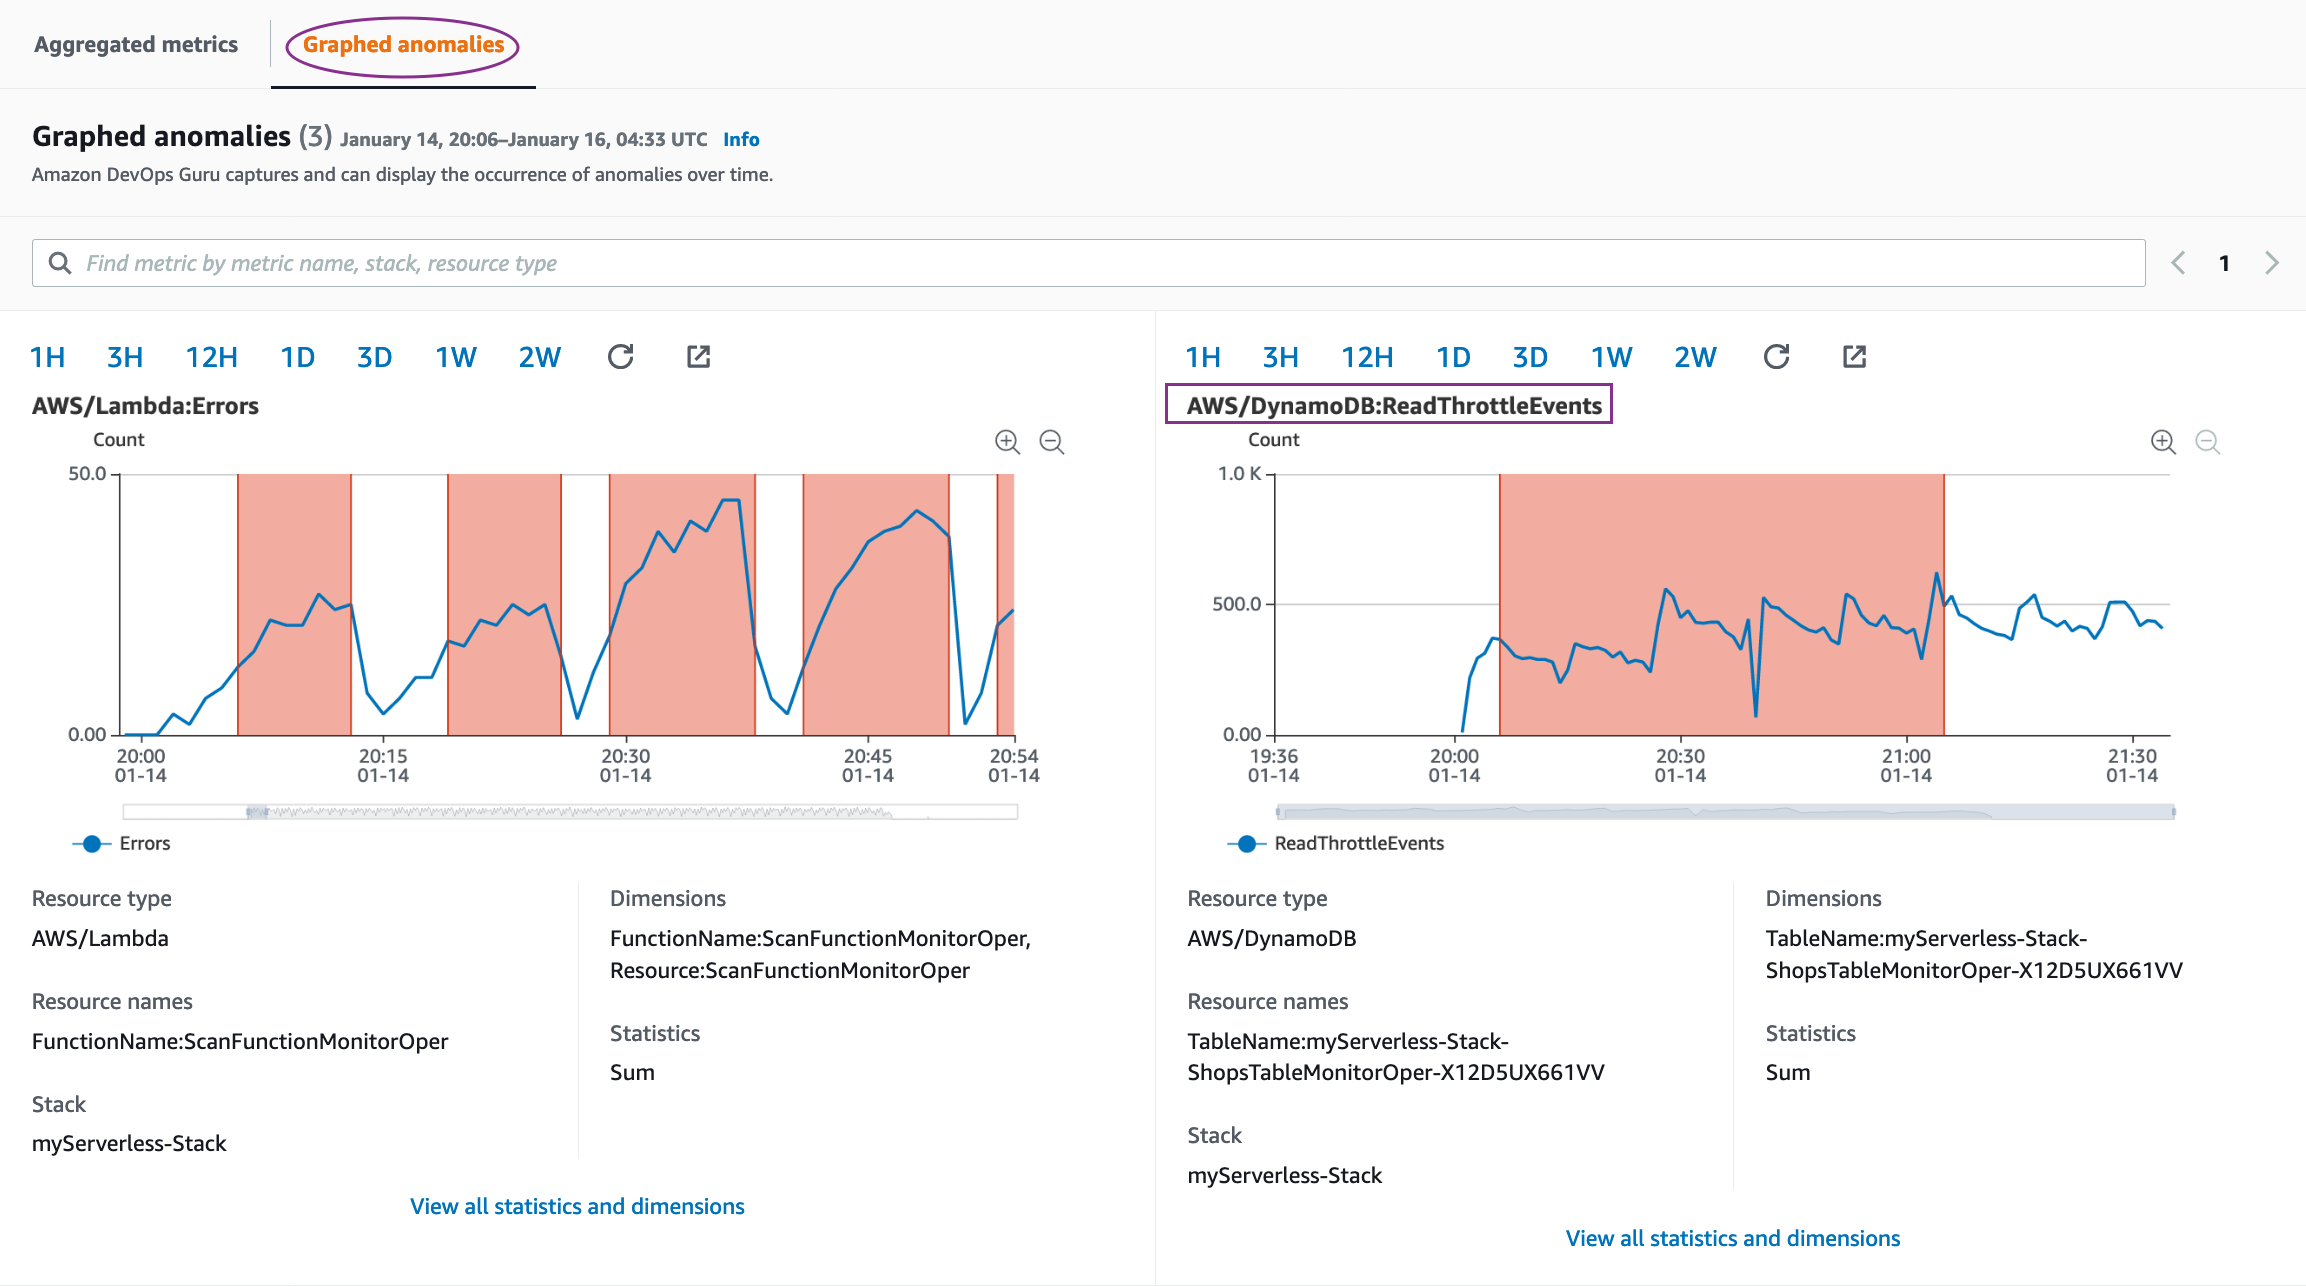View all statistics for Lambda Errors
Viewport: 2306px width, 1286px height.
(x=577, y=1206)
